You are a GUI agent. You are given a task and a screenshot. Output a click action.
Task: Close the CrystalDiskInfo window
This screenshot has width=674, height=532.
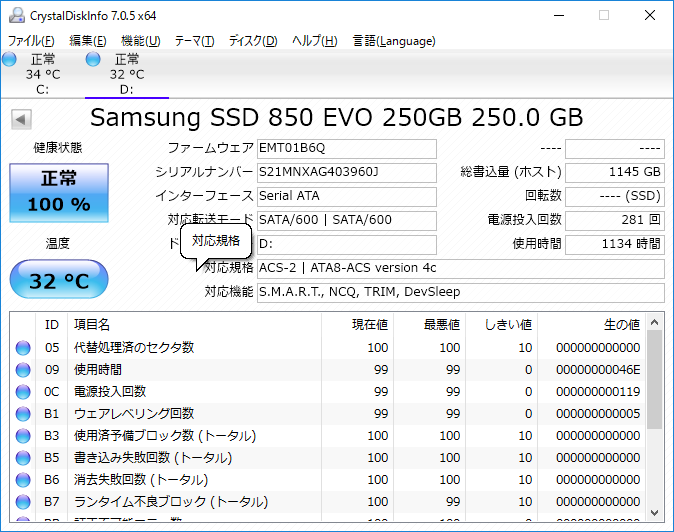pyautogui.click(x=650, y=15)
